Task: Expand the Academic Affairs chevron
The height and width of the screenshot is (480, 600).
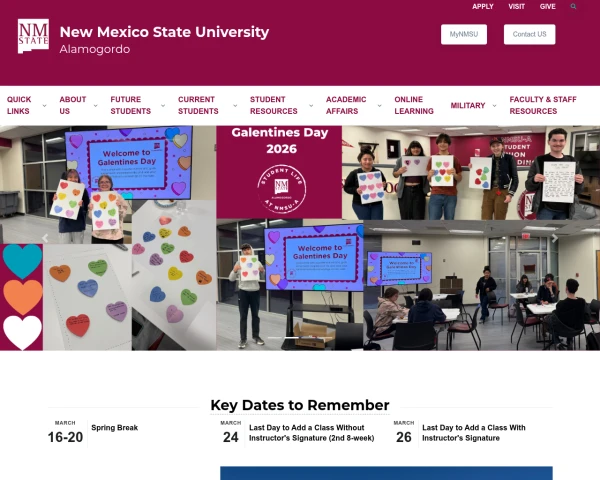Action: coord(380,106)
